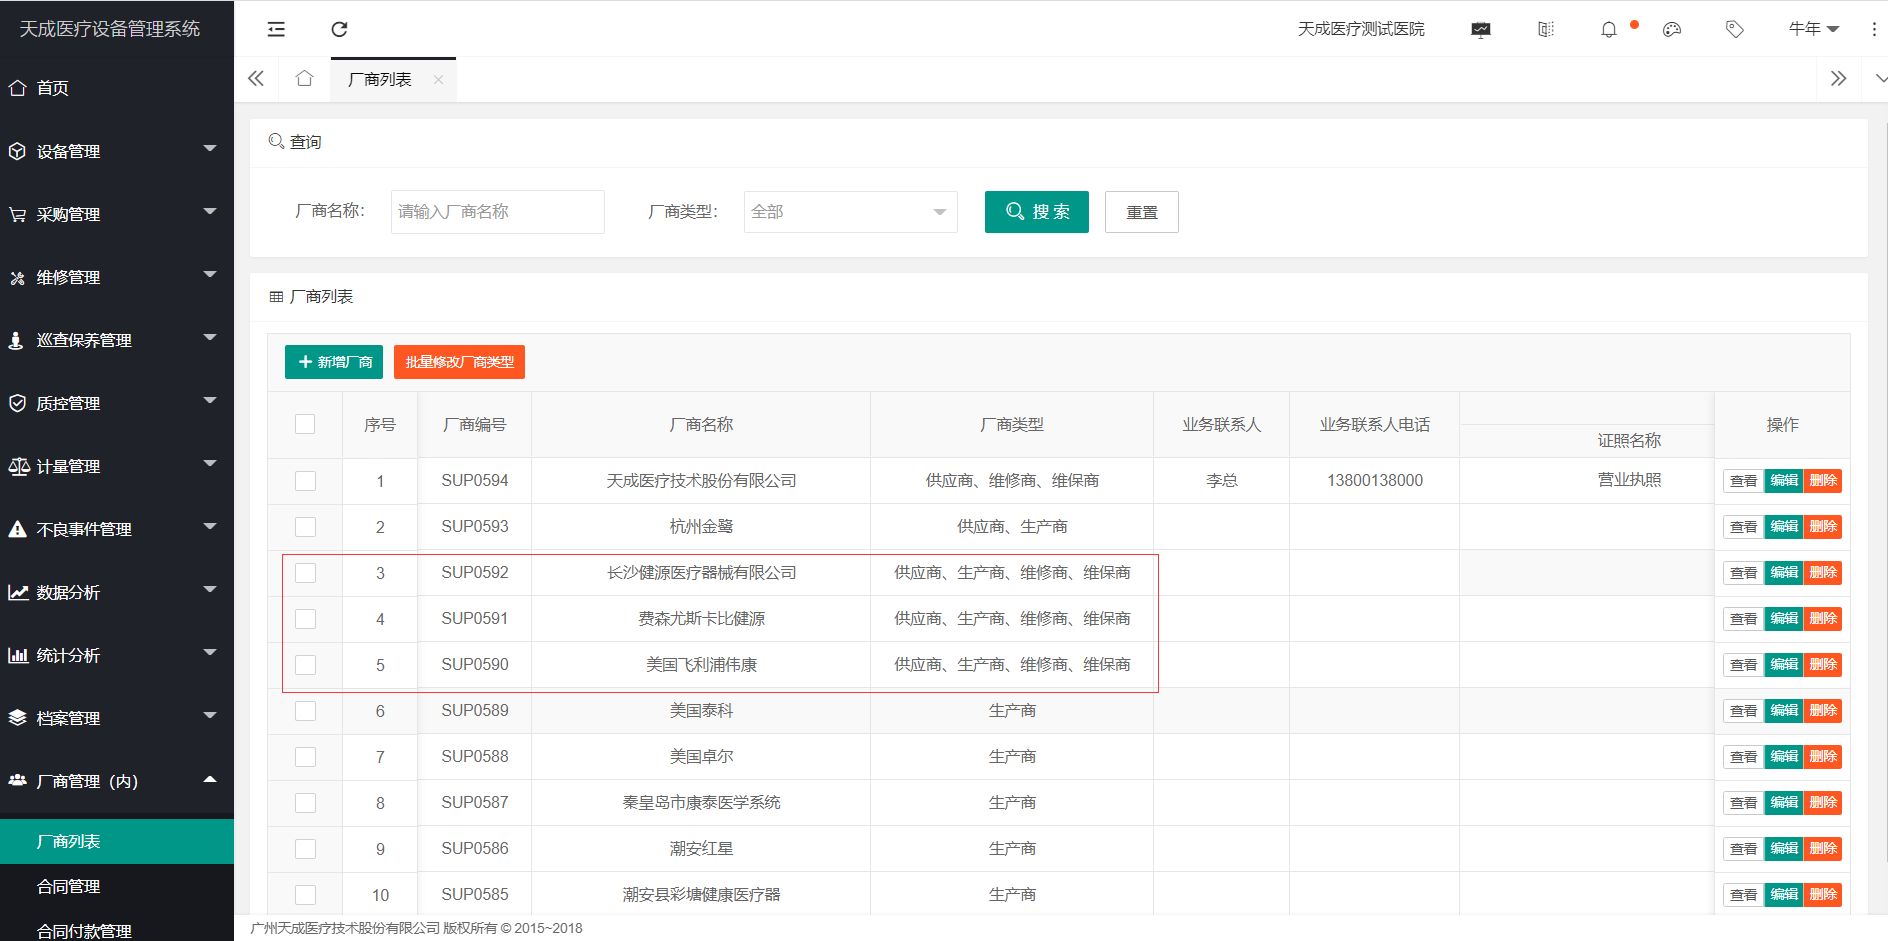Go to home tab icon
The image size is (1888, 941).
coord(304,78)
